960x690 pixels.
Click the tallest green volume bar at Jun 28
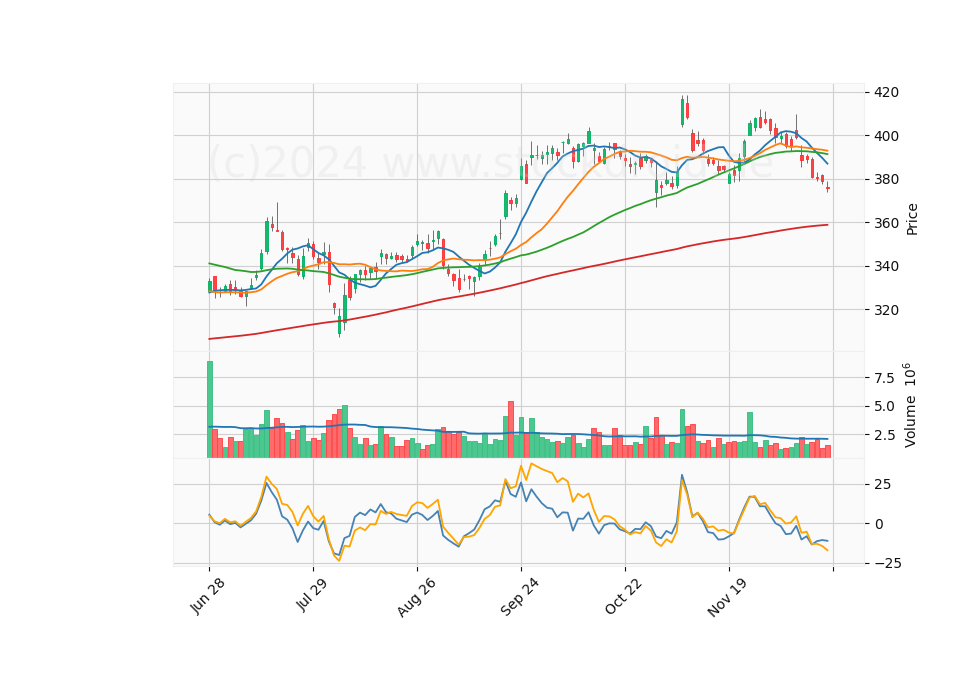tap(210, 410)
